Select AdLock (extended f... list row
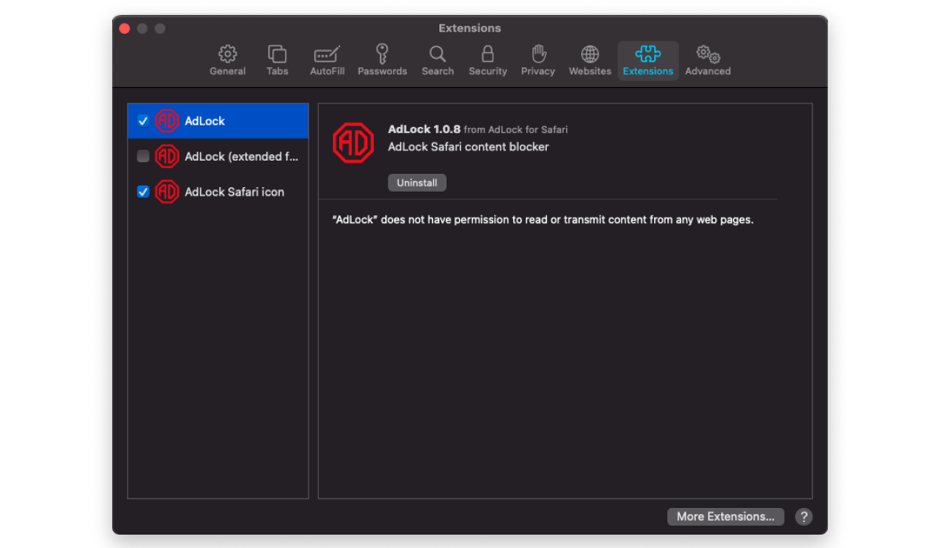 (x=240, y=156)
